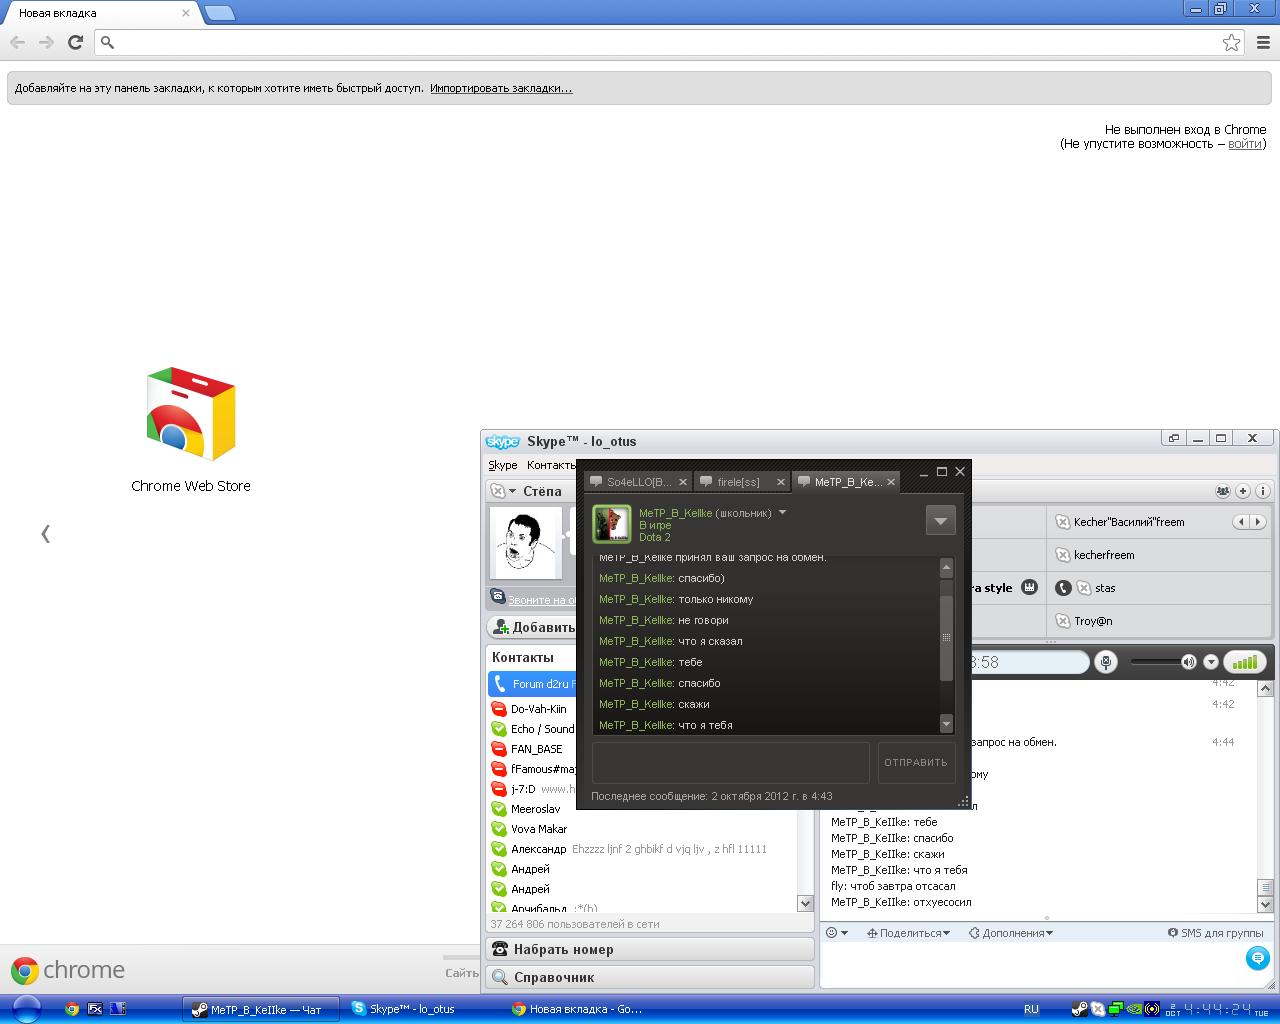Open the Chrome Web Store app
This screenshot has height=1024, width=1280.
(191, 429)
